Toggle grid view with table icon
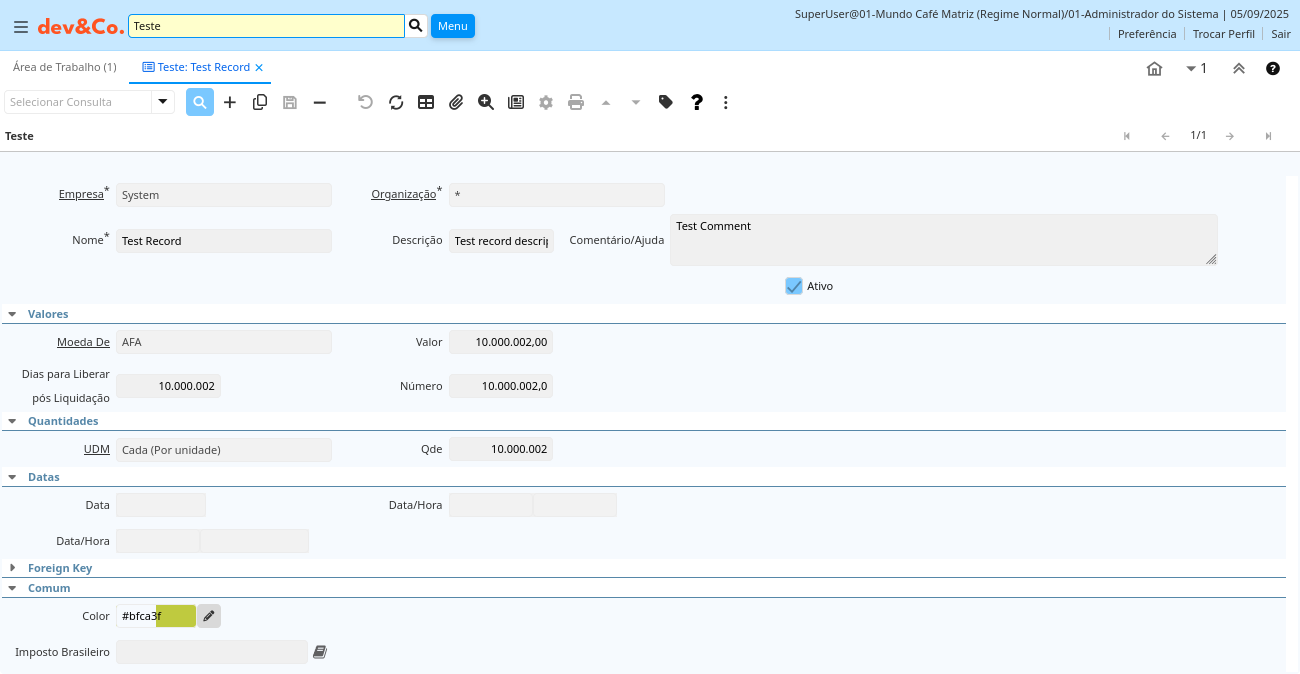Screen dimensions: 1300x674 [426, 102]
